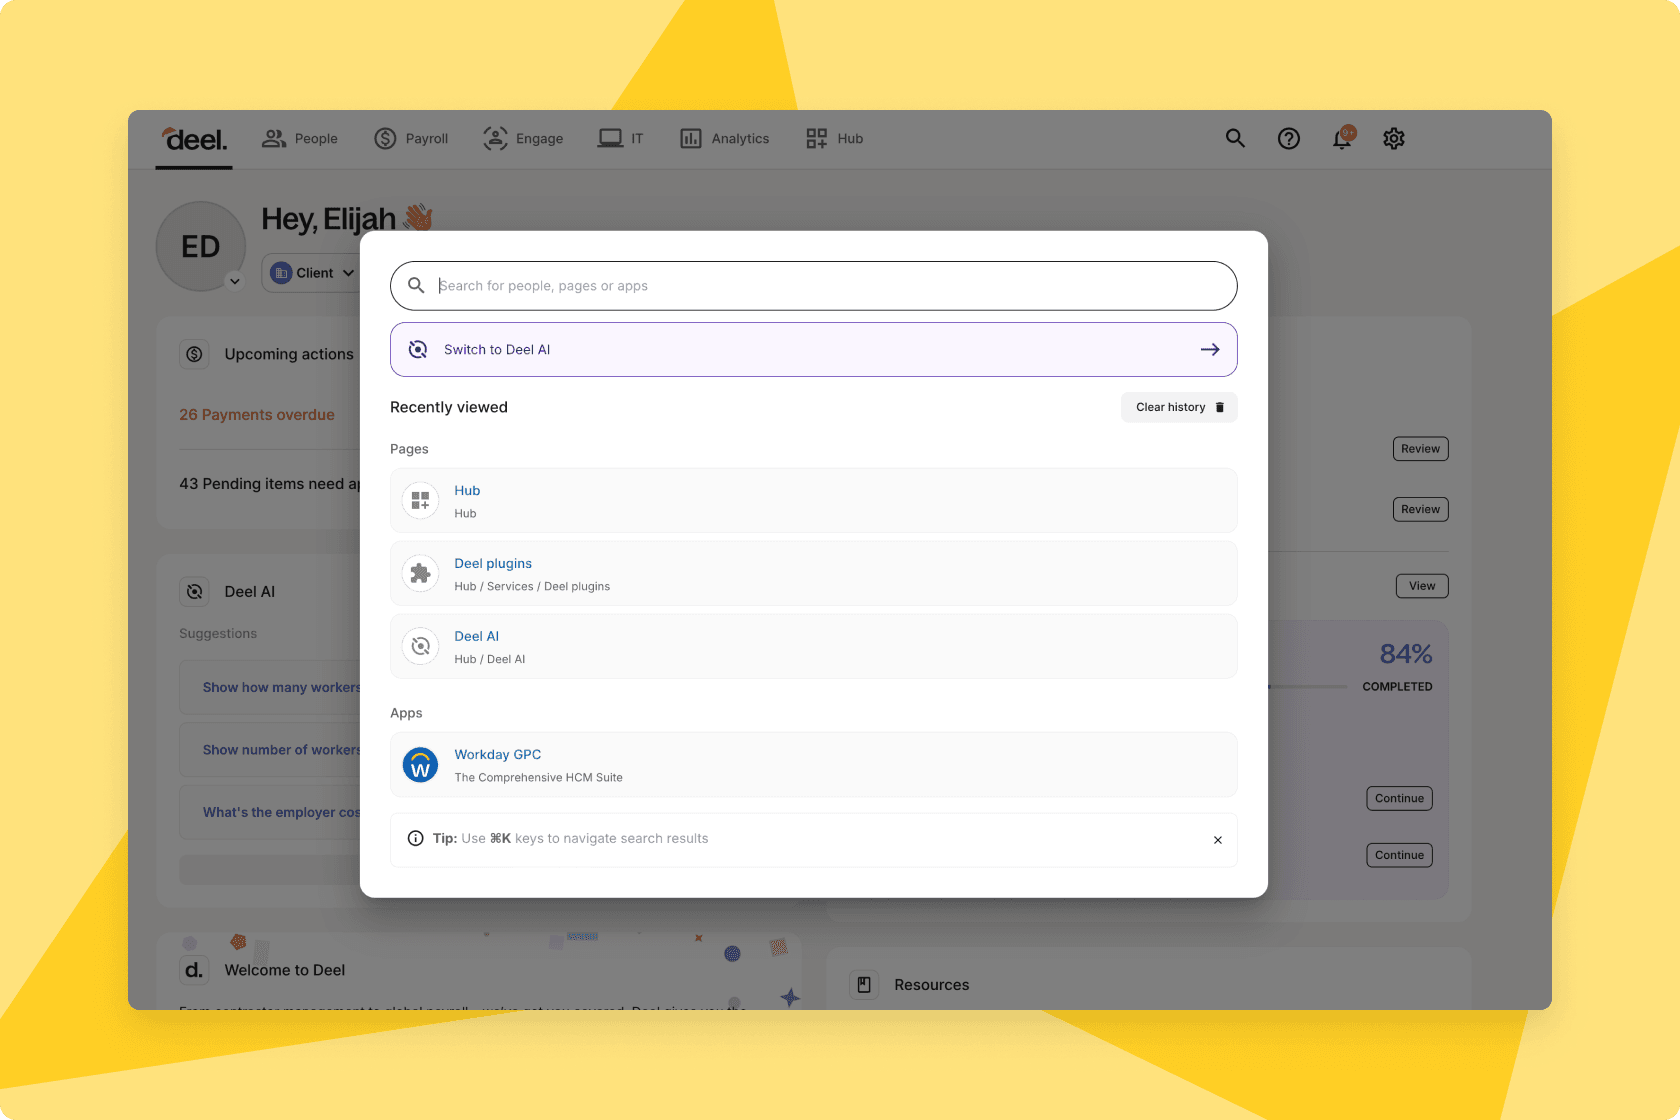Dismiss the keyboard tip banner
Viewport: 1680px width, 1120px height.
point(1218,840)
